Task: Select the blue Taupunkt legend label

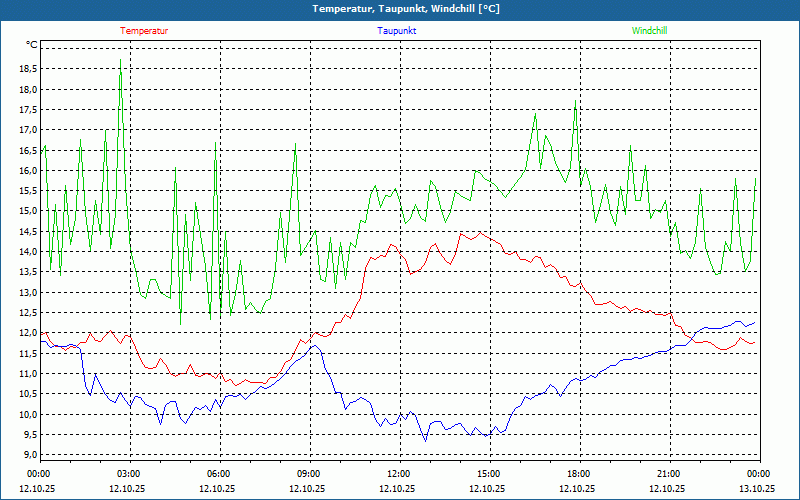Action: tap(396, 31)
